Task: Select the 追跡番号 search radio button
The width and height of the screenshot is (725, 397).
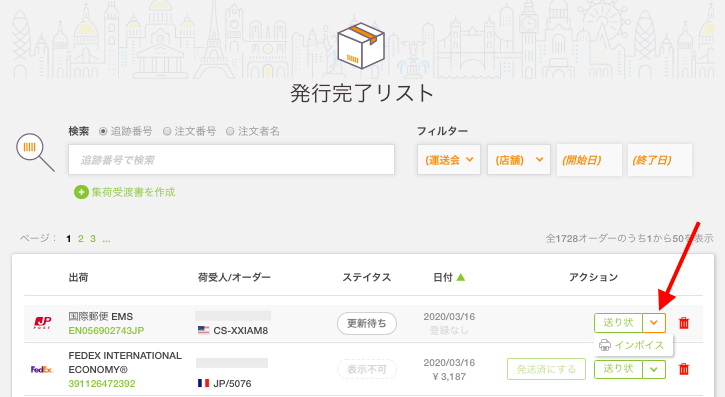Action: pyautogui.click(x=103, y=131)
